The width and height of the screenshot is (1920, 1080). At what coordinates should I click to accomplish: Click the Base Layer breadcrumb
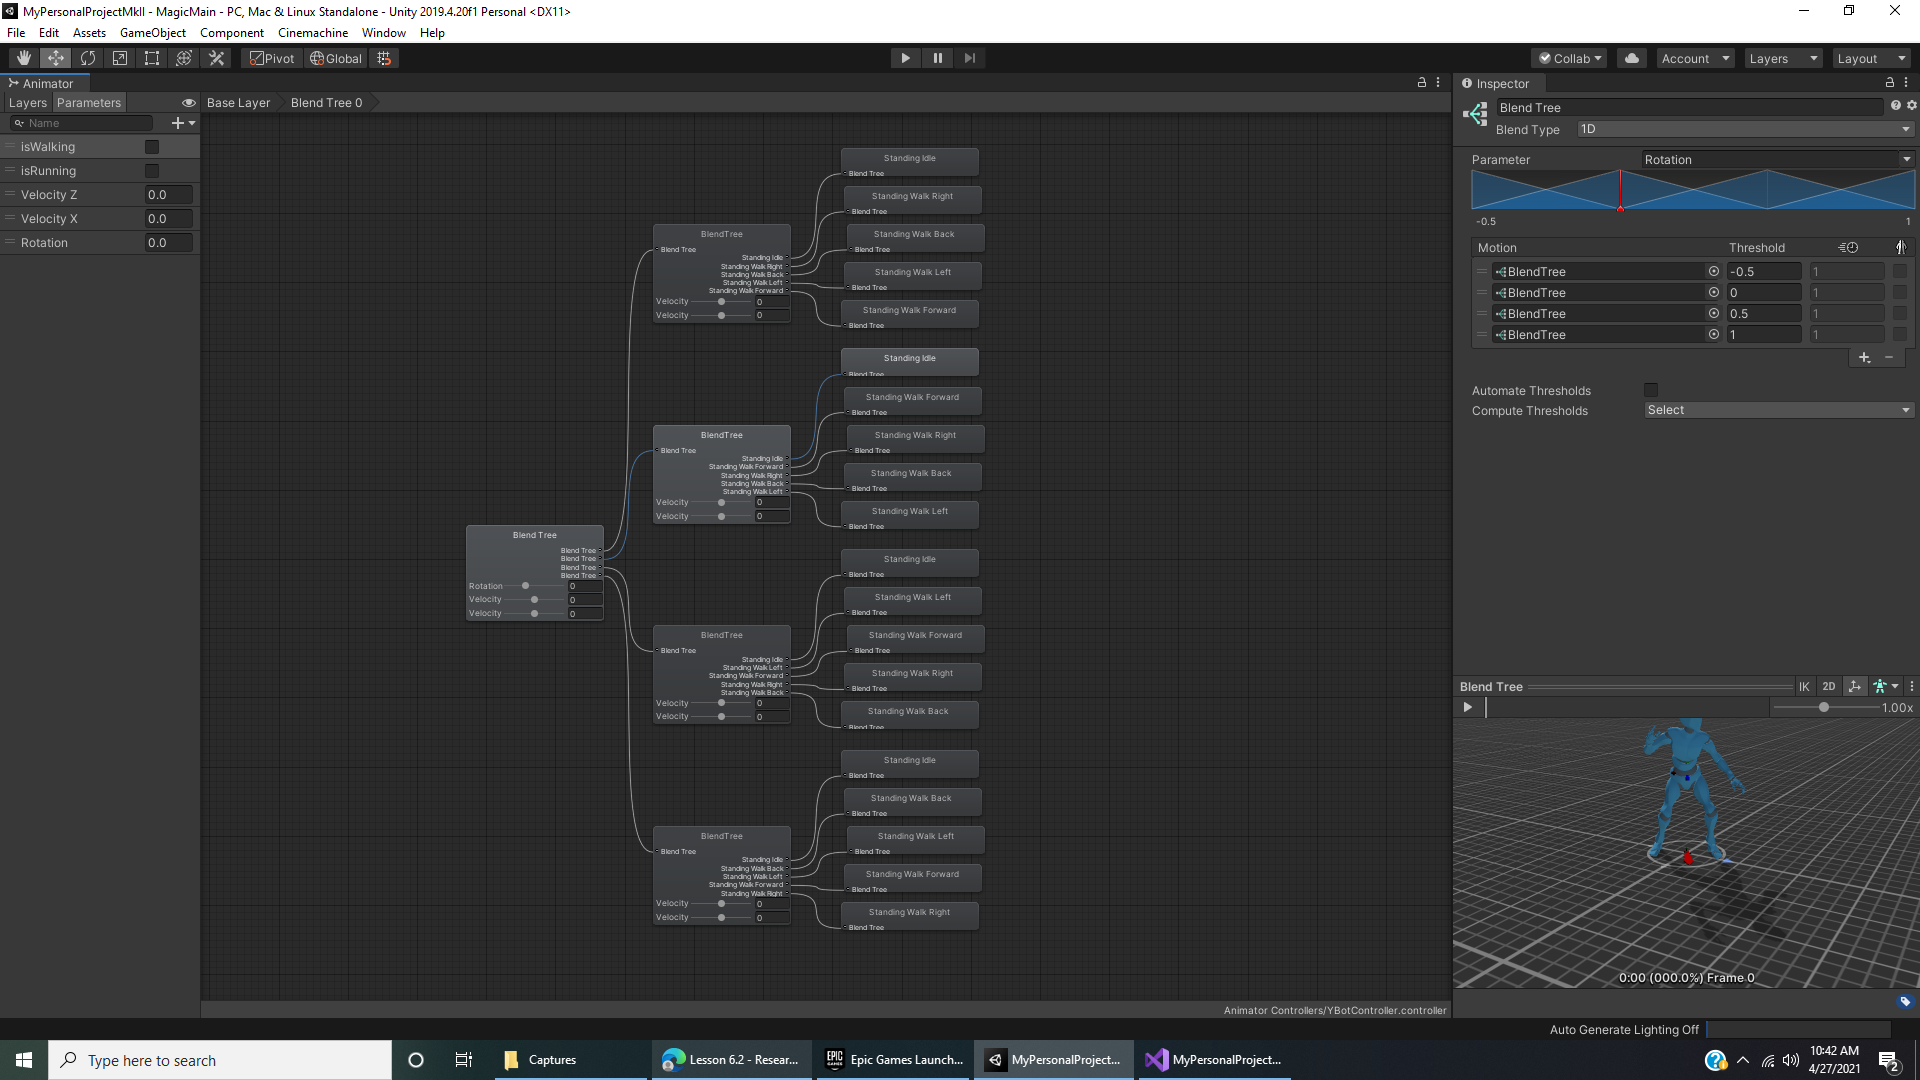tap(238, 102)
